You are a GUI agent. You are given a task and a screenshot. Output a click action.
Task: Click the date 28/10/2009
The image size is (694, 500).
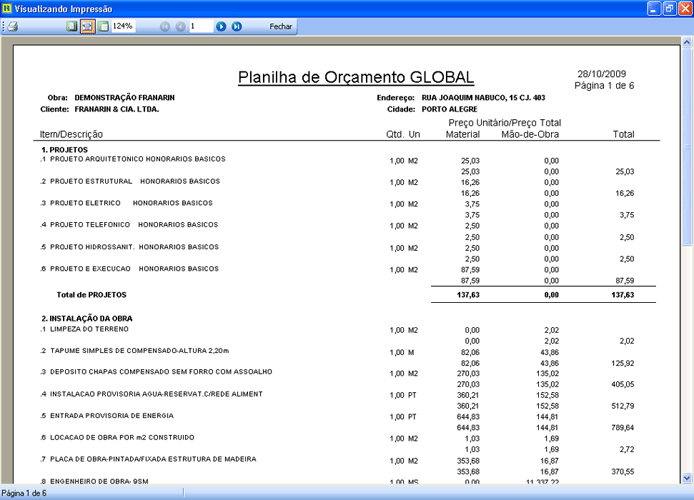point(601,74)
